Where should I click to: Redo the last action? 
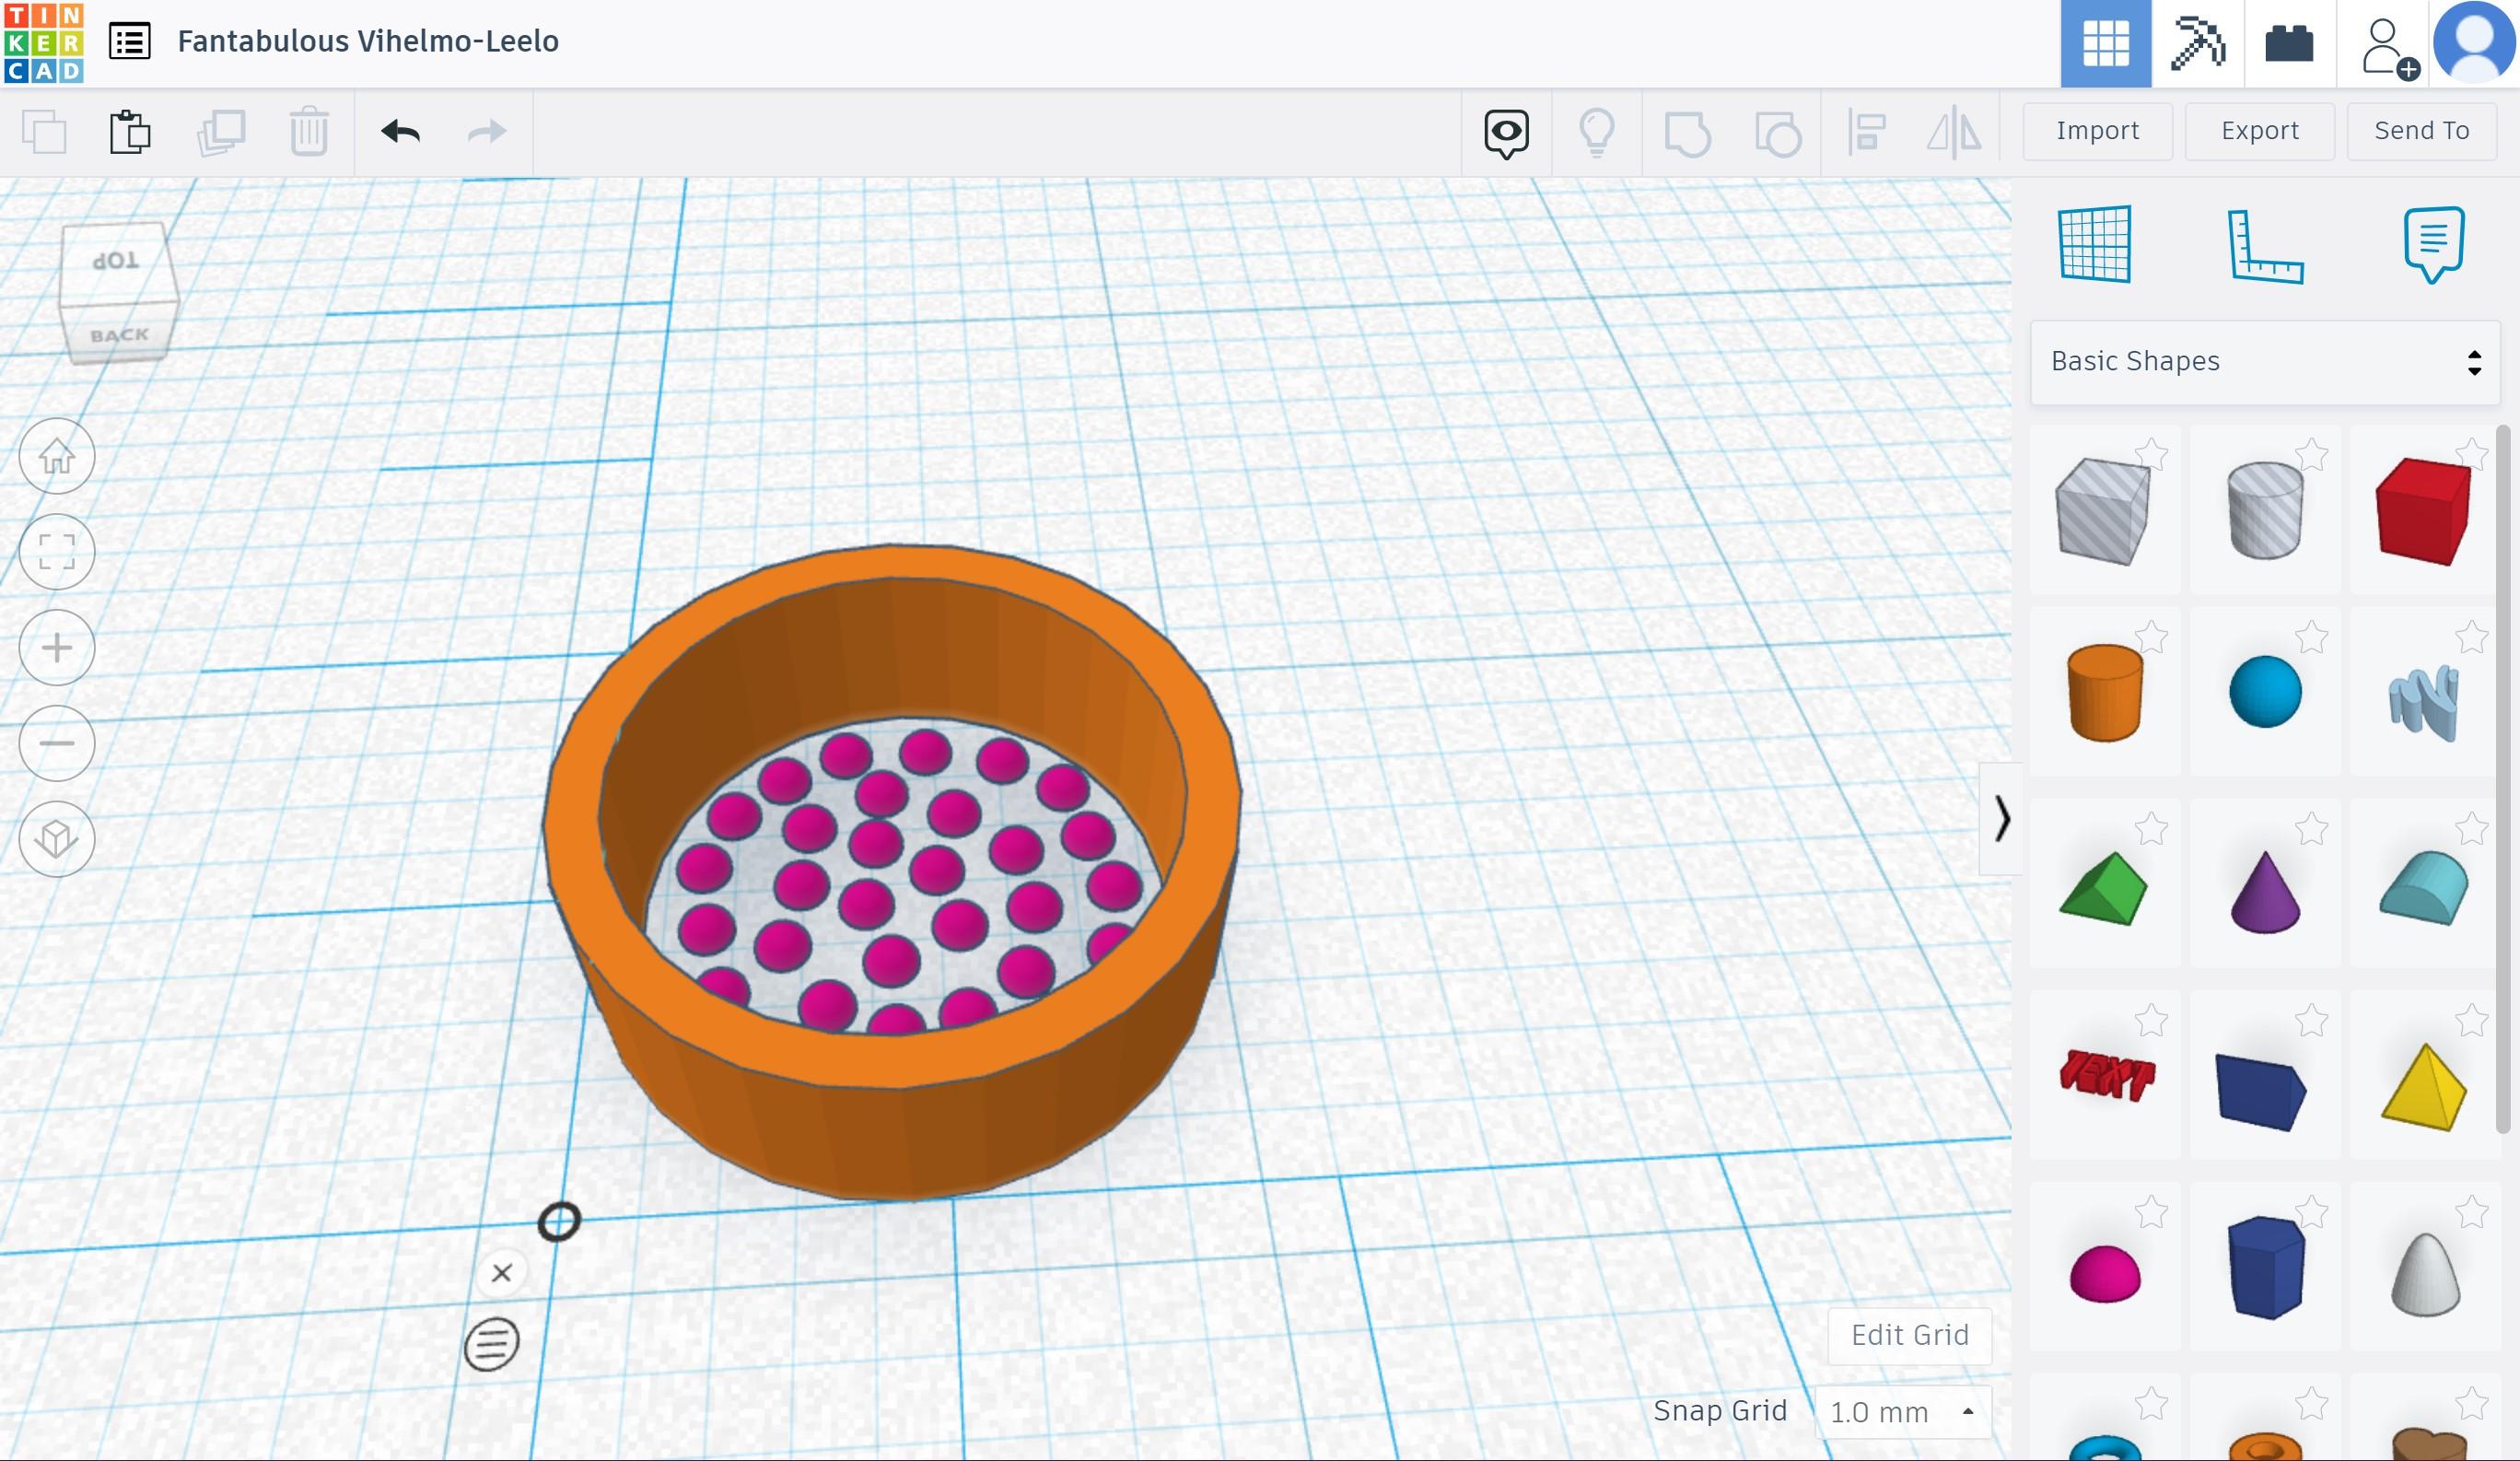pos(487,131)
